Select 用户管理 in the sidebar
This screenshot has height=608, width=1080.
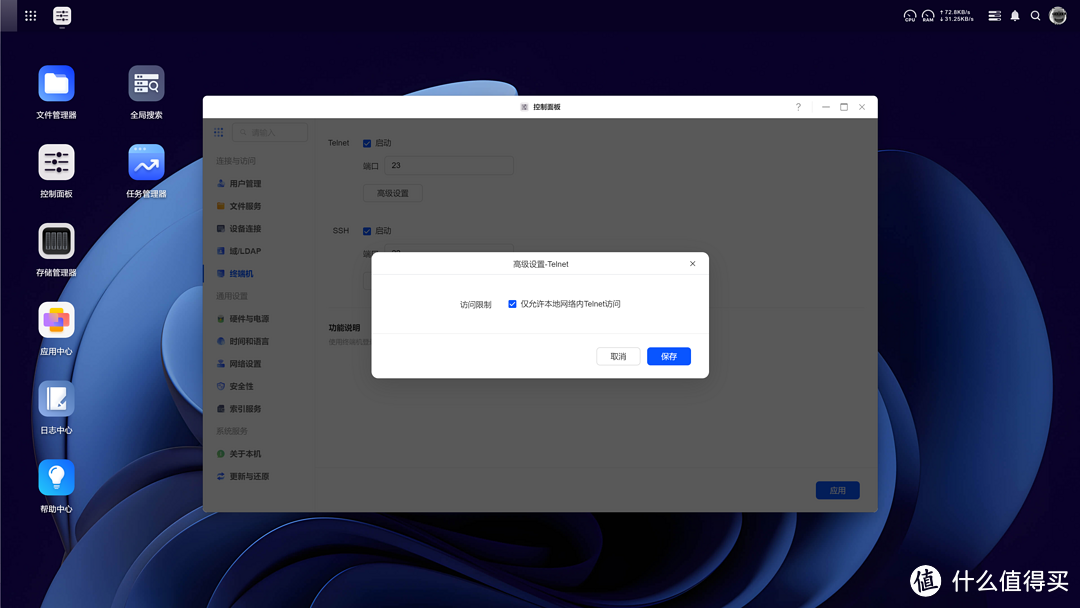[245, 184]
